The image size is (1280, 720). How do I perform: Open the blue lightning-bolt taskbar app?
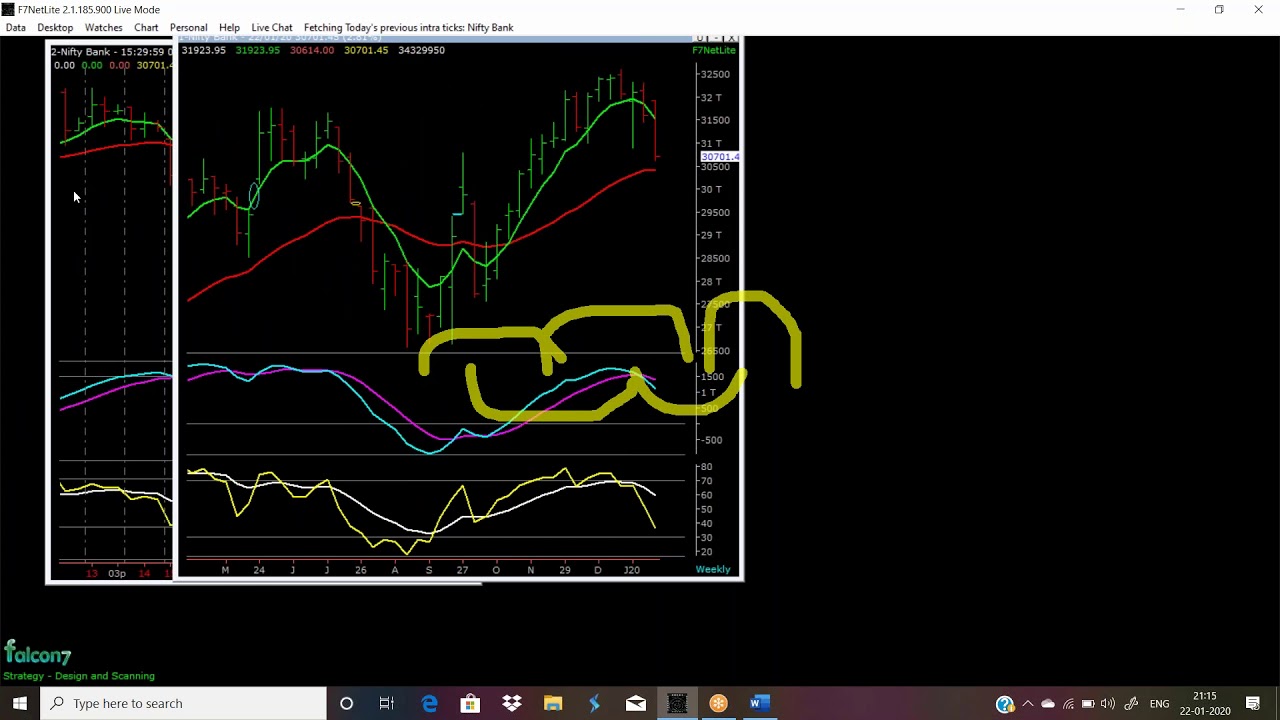(594, 703)
